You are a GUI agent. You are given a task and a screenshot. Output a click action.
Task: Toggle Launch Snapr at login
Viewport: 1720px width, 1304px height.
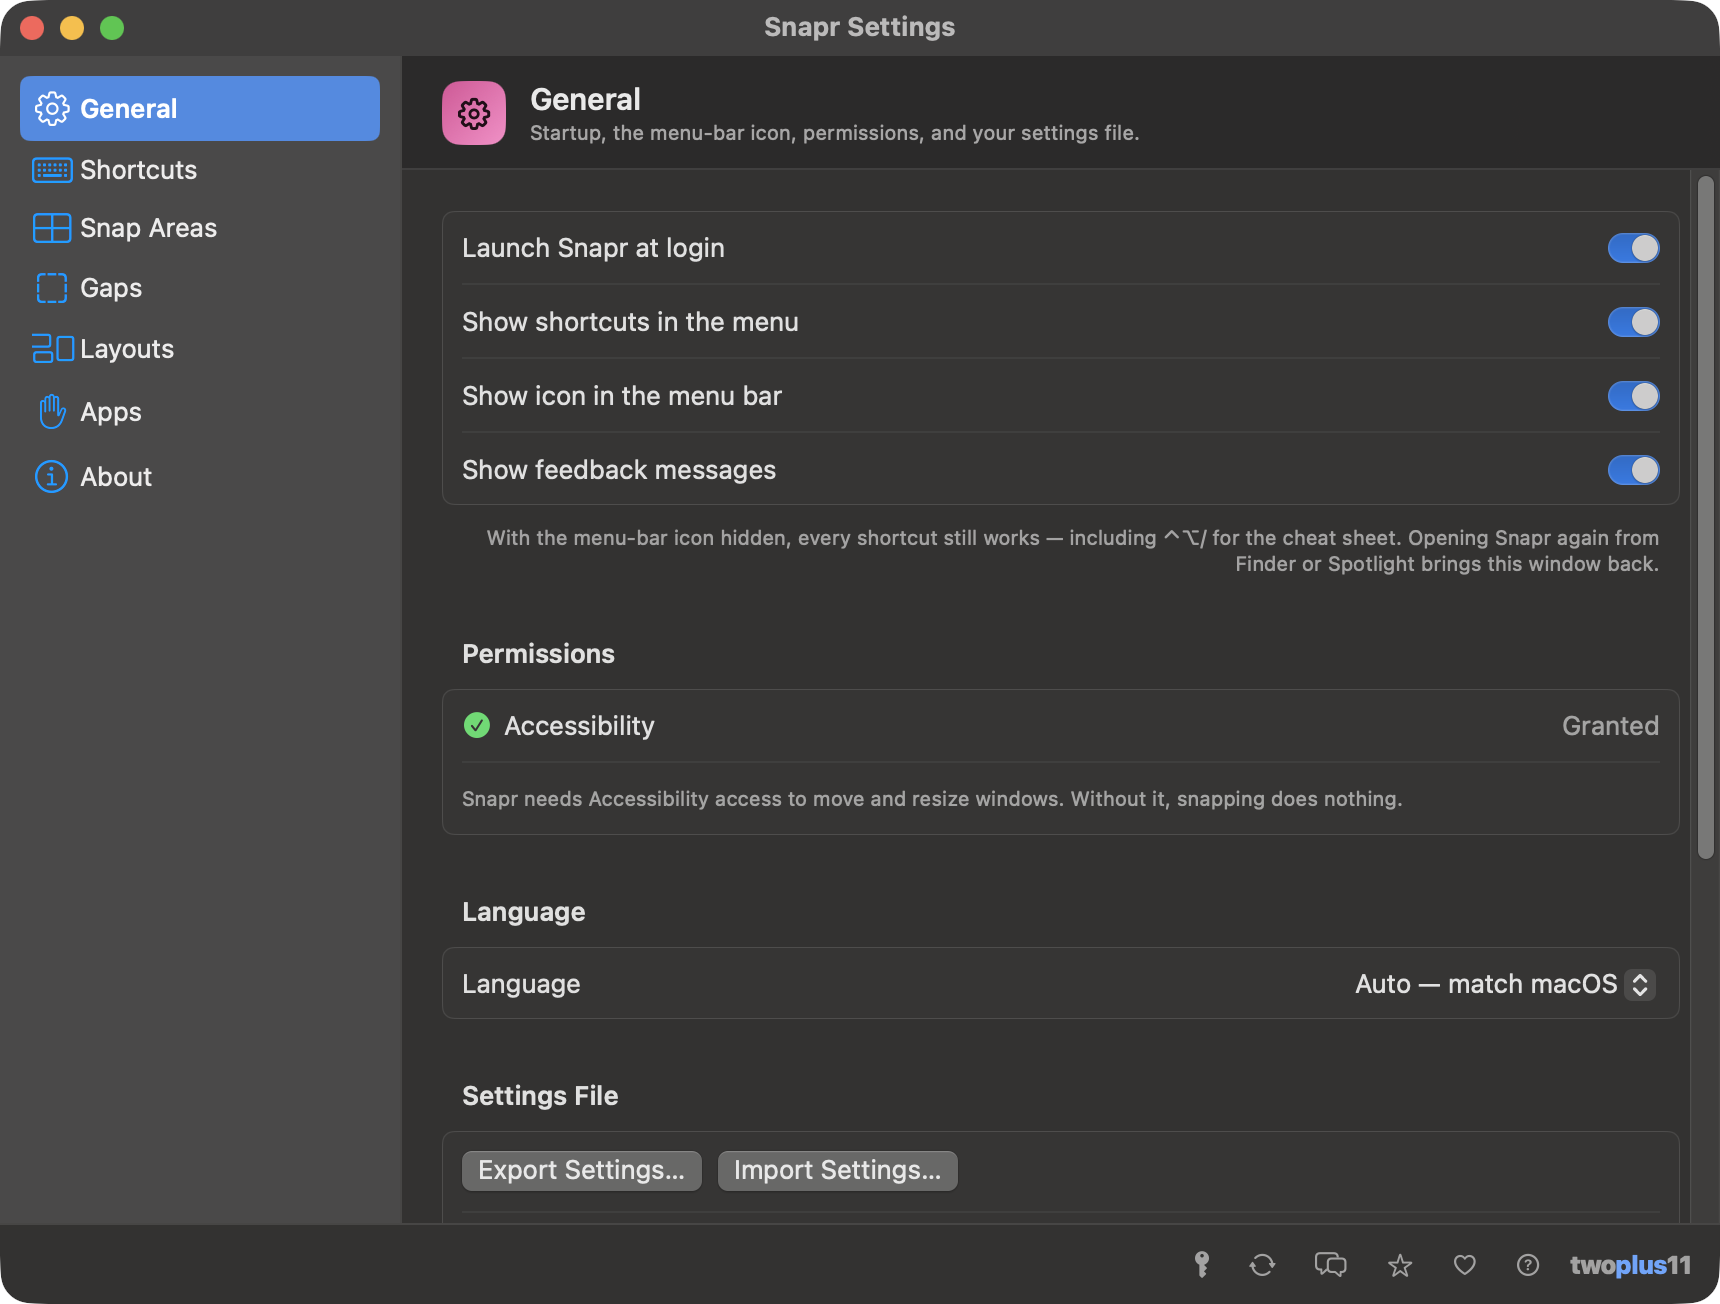tap(1634, 248)
